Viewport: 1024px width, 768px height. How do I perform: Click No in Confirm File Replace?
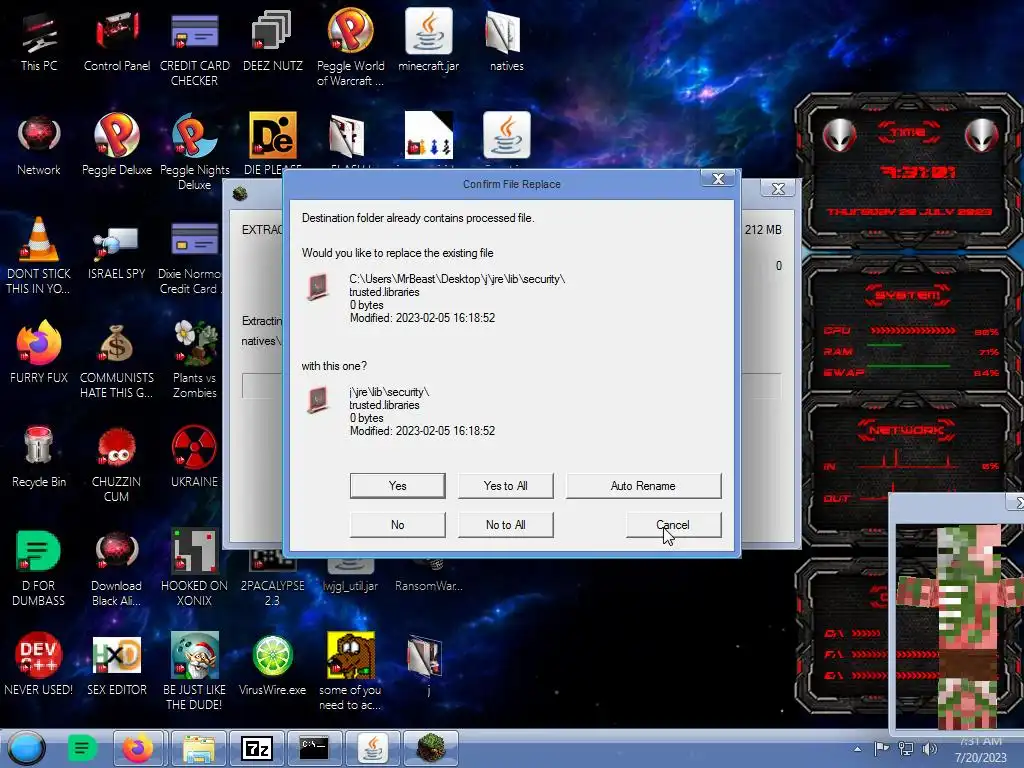point(397,525)
